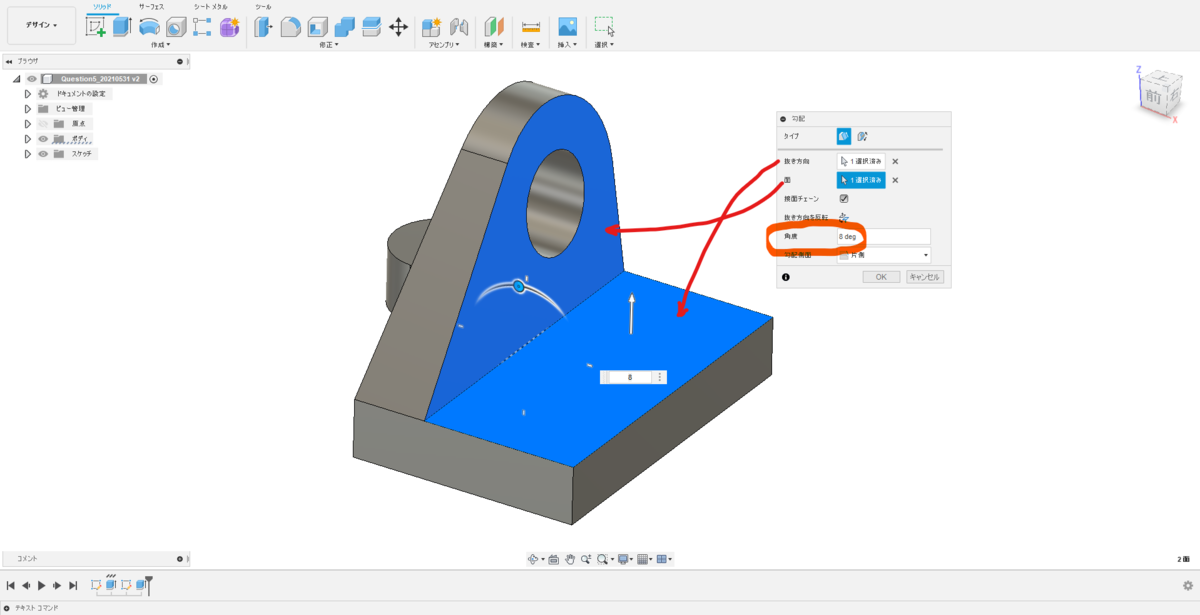
Task: Click the angle input field 8 deg
Action: click(x=884, y=237)
